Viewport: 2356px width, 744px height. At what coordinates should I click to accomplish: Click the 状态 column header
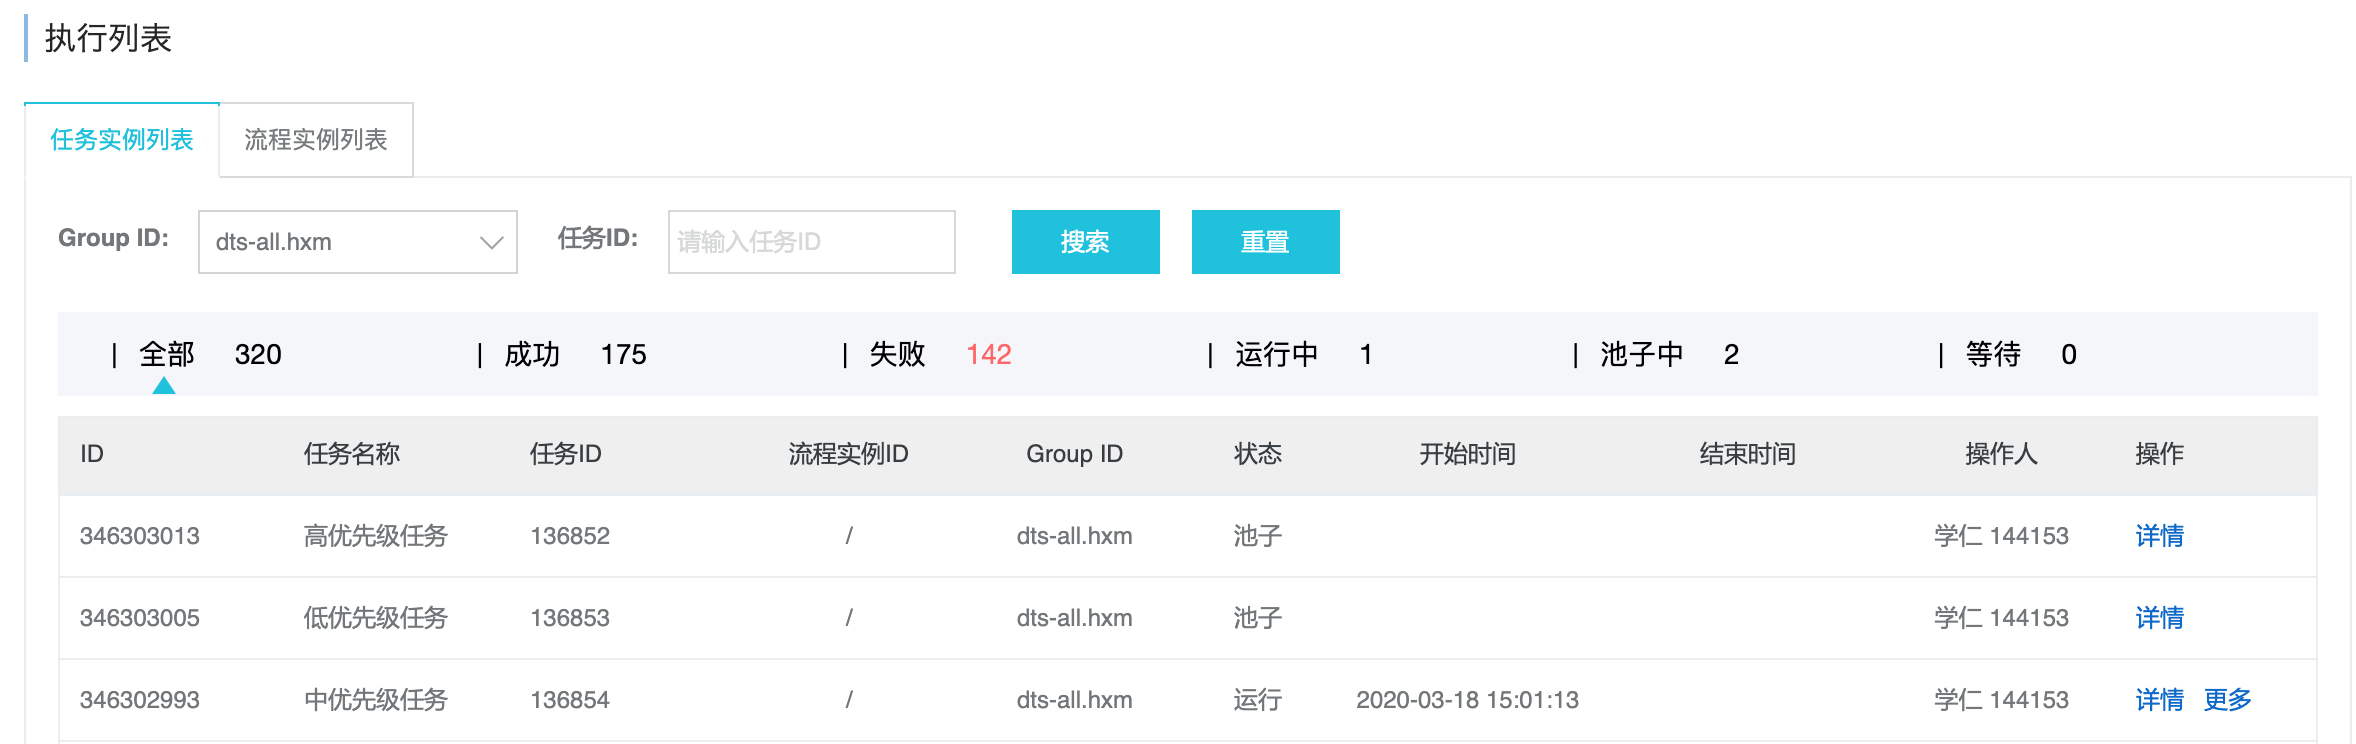[x=1257, y=454]
